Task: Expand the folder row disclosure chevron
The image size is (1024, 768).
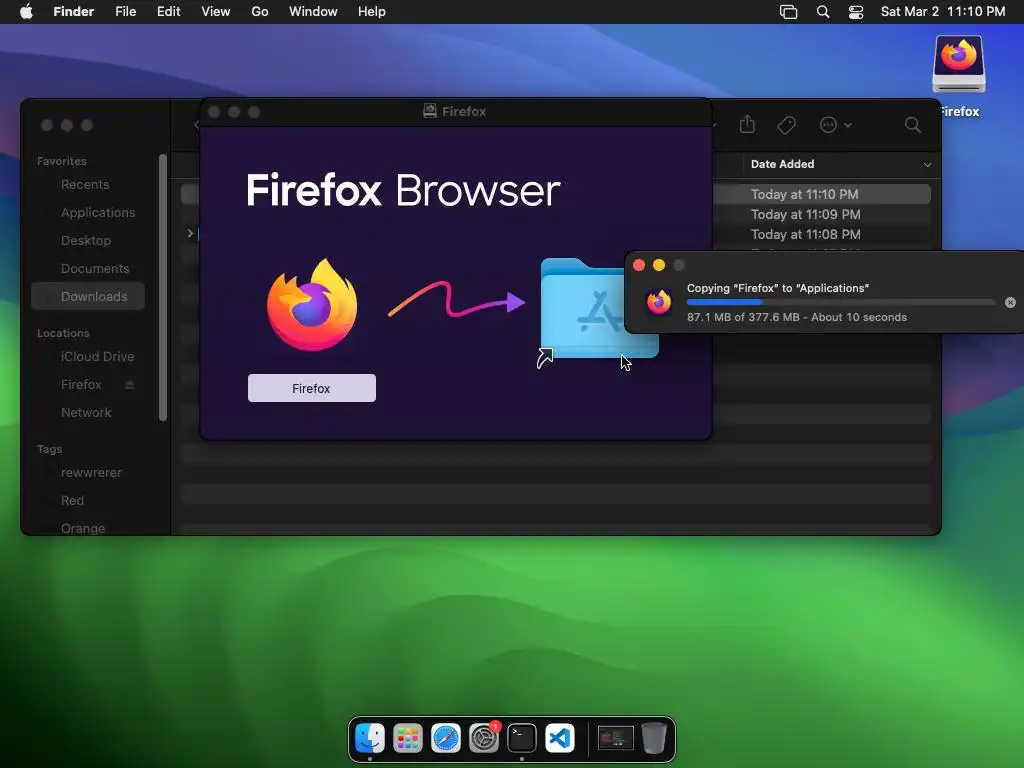Action: [x=190, y=233]
